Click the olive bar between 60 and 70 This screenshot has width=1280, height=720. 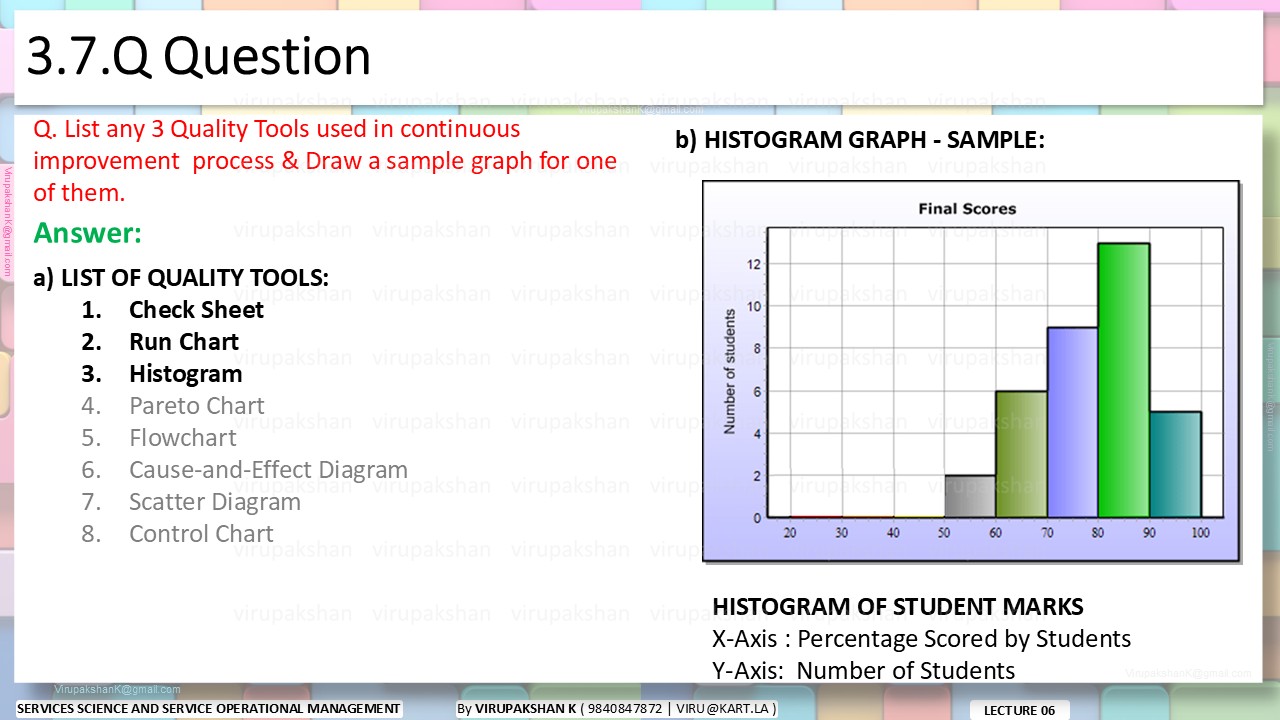pos(1021,454)
